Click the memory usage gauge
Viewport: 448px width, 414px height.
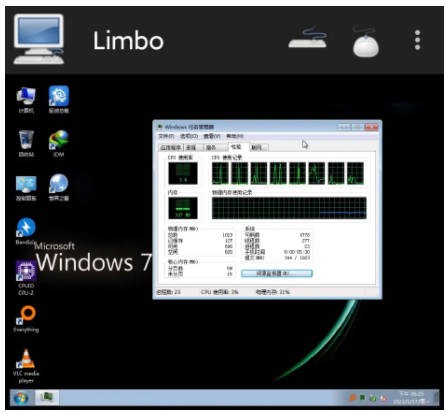[183, 208]
